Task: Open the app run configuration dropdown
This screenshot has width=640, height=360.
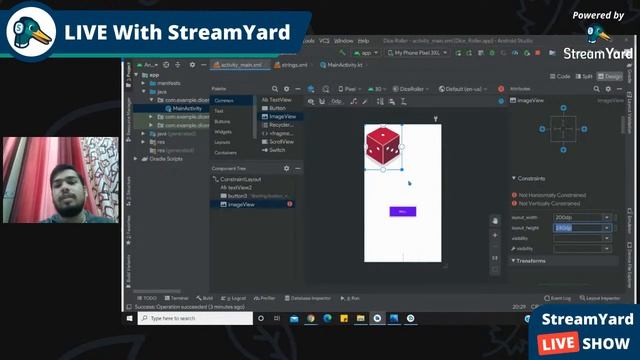Action: [366, 53]
